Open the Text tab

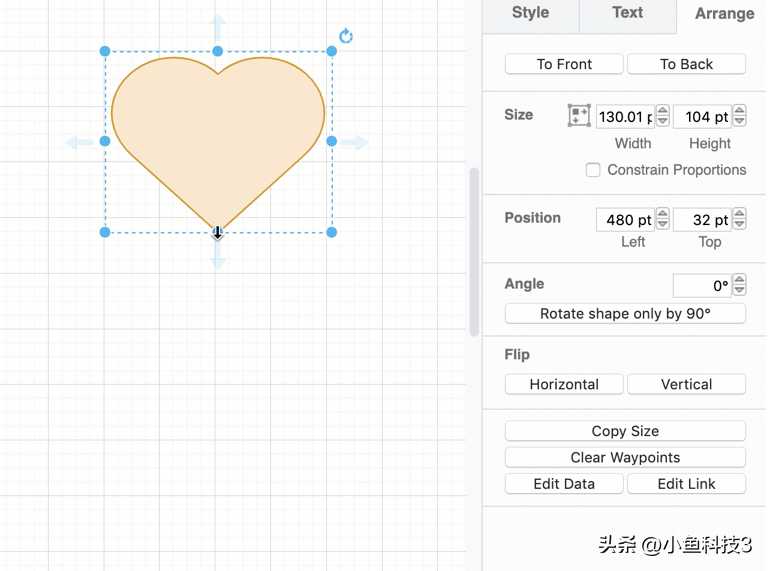(x=627, y=13)
